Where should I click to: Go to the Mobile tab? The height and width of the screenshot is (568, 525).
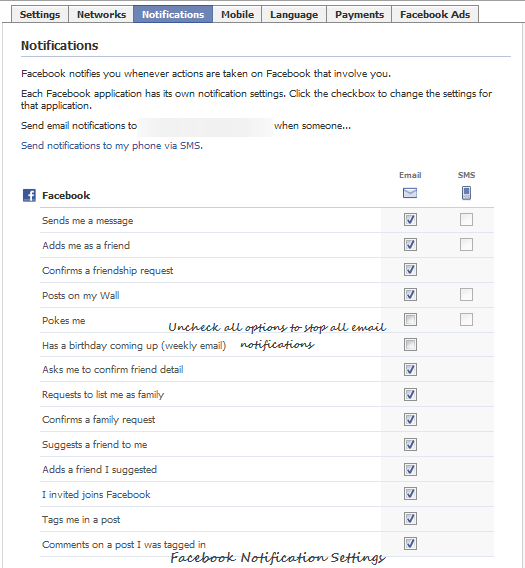point(237,14)
